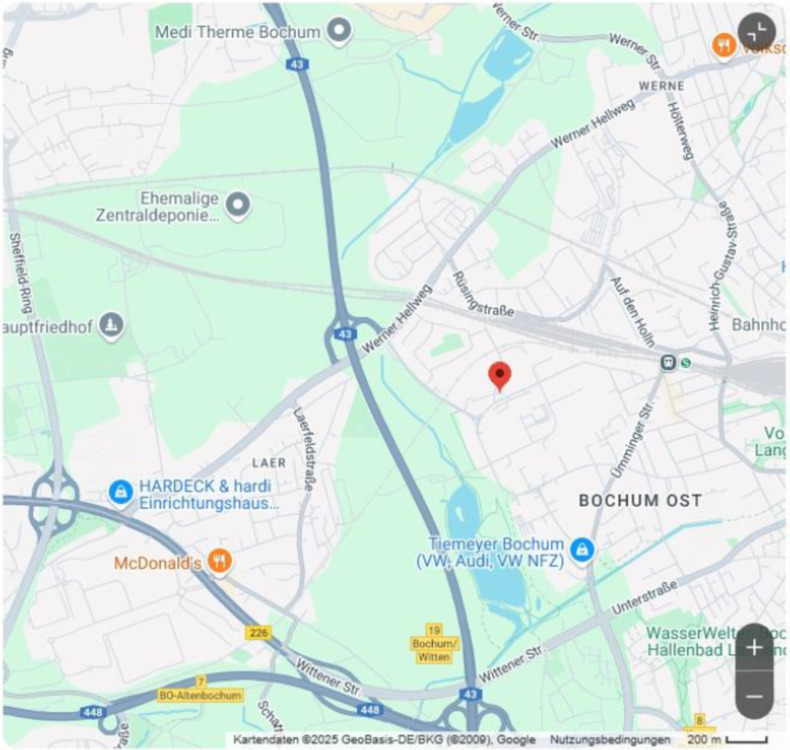The width and height of the screenshot is (790, 750).
Task: Exit fullscreen map view
Action: (x=757, y=32)
